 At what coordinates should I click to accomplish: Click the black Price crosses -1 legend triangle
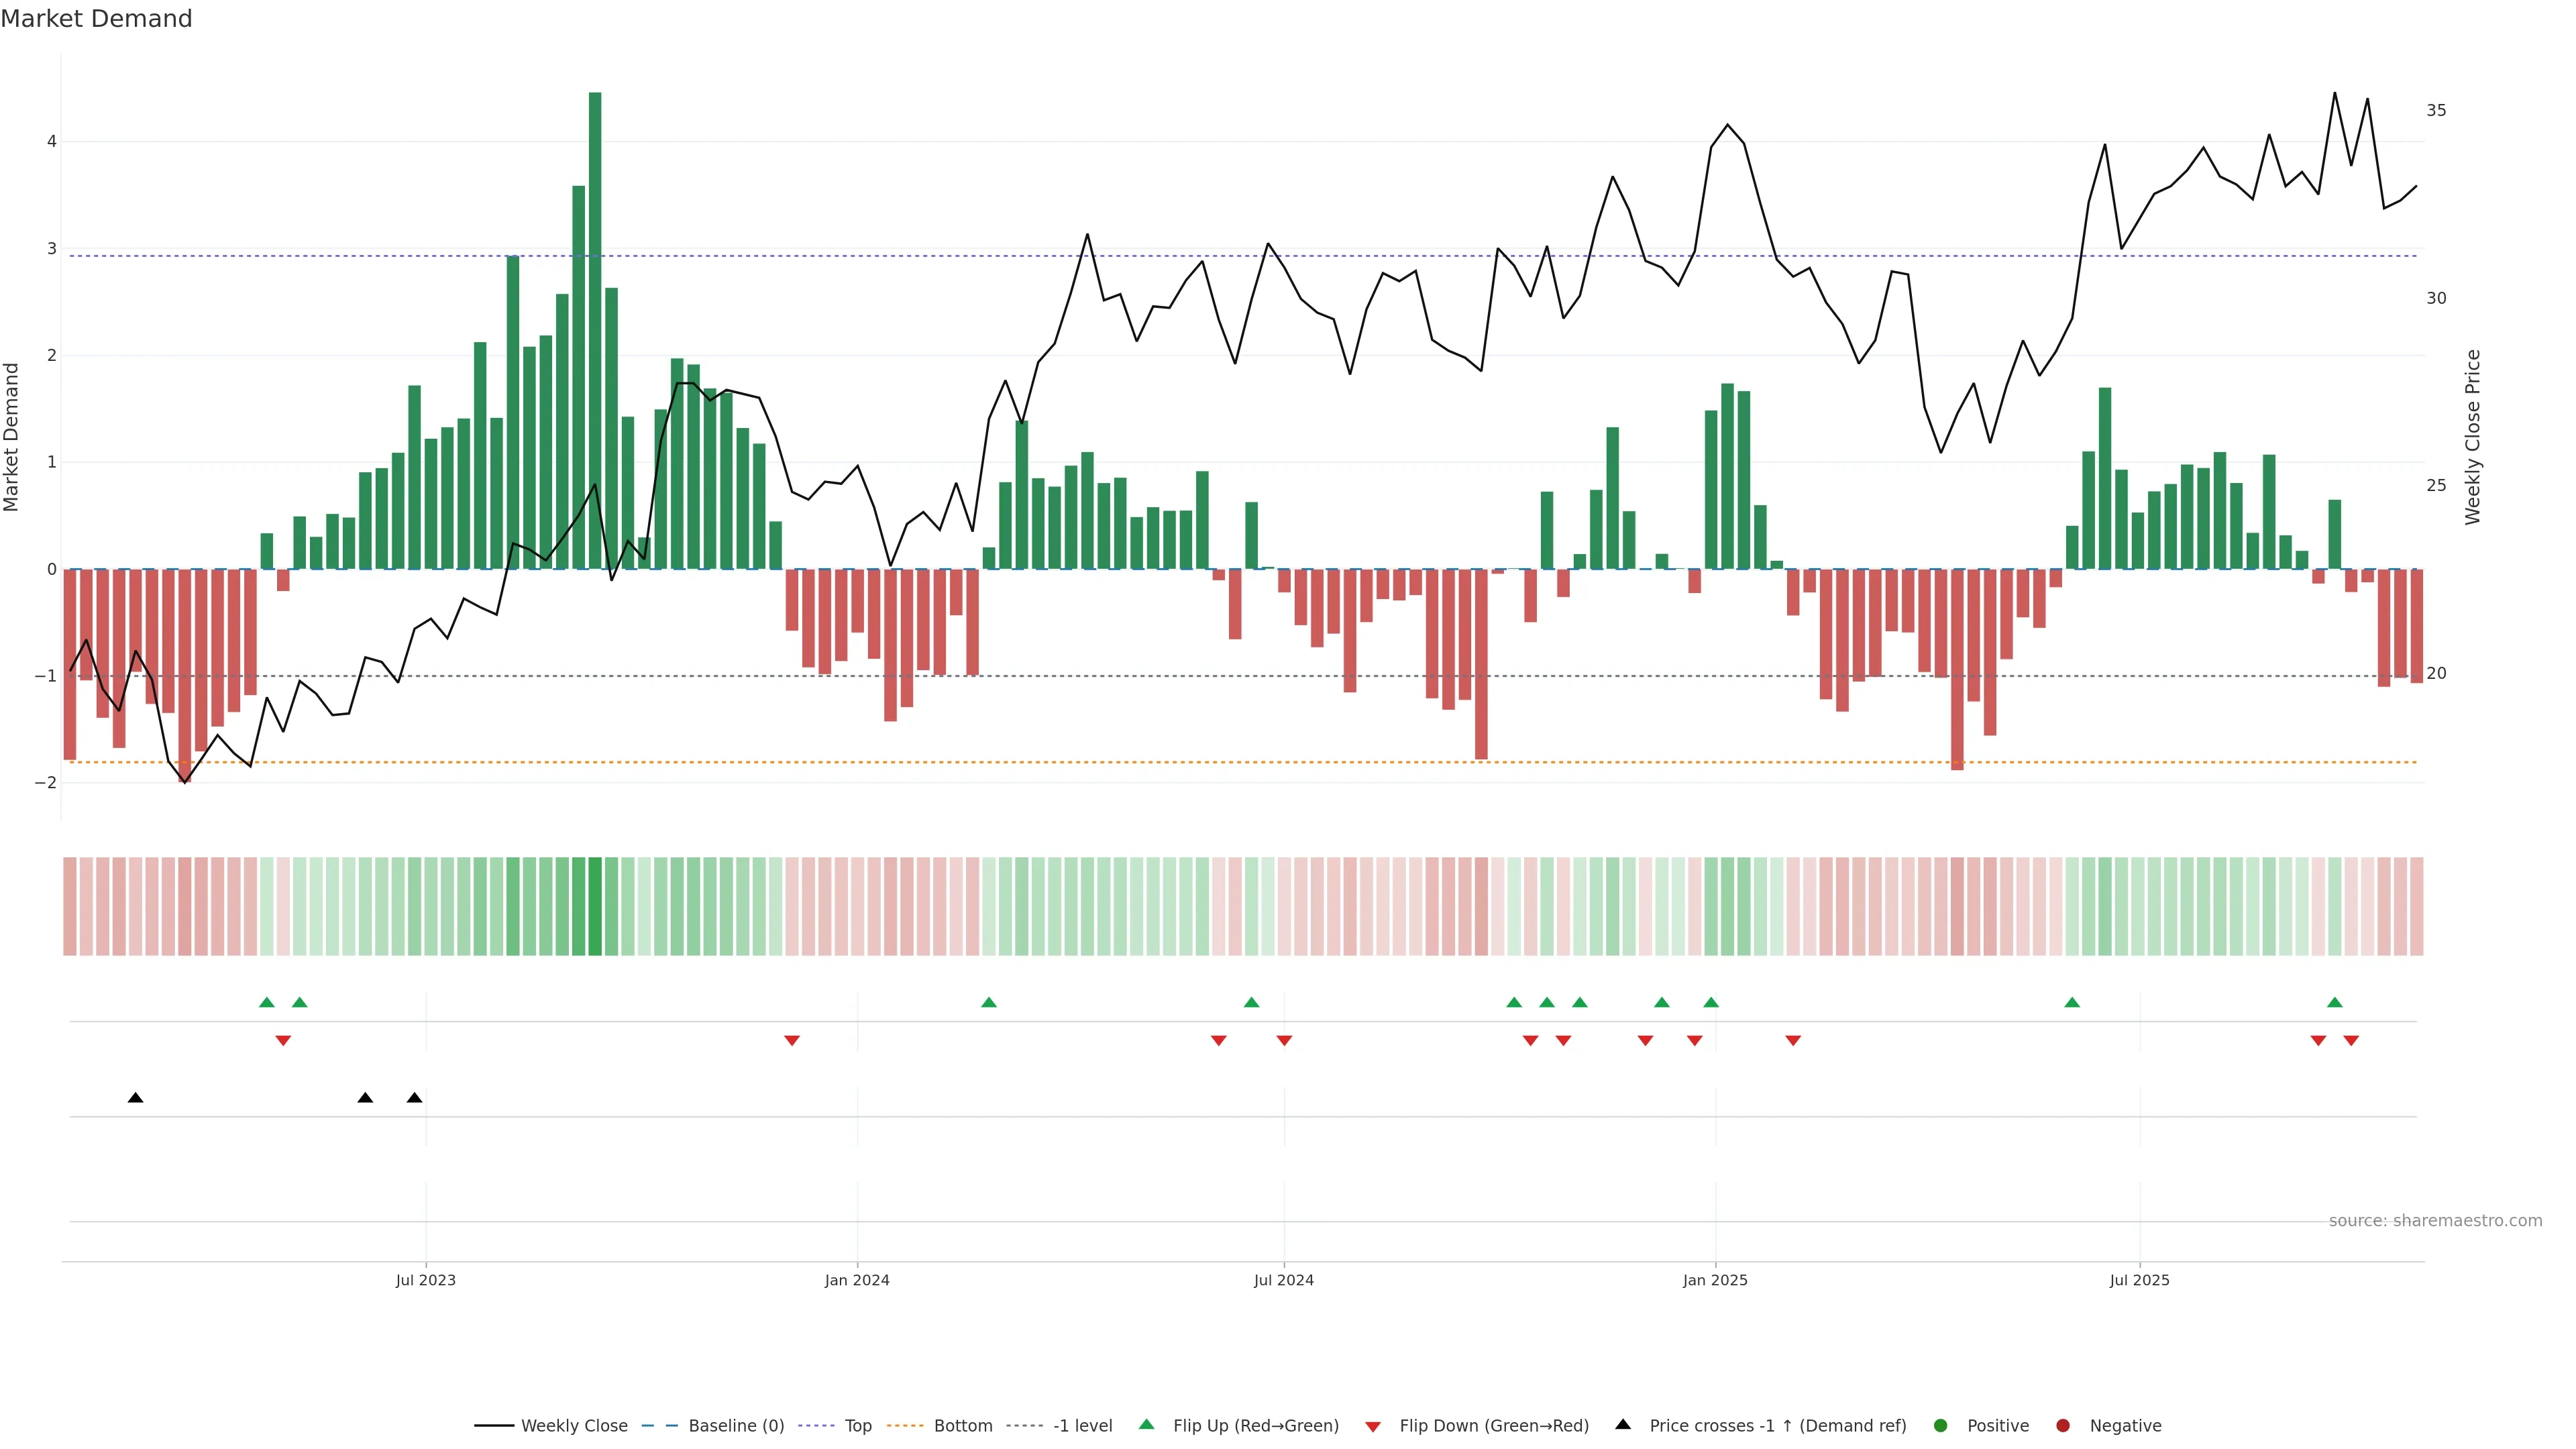click(x=1623, y=1424)
